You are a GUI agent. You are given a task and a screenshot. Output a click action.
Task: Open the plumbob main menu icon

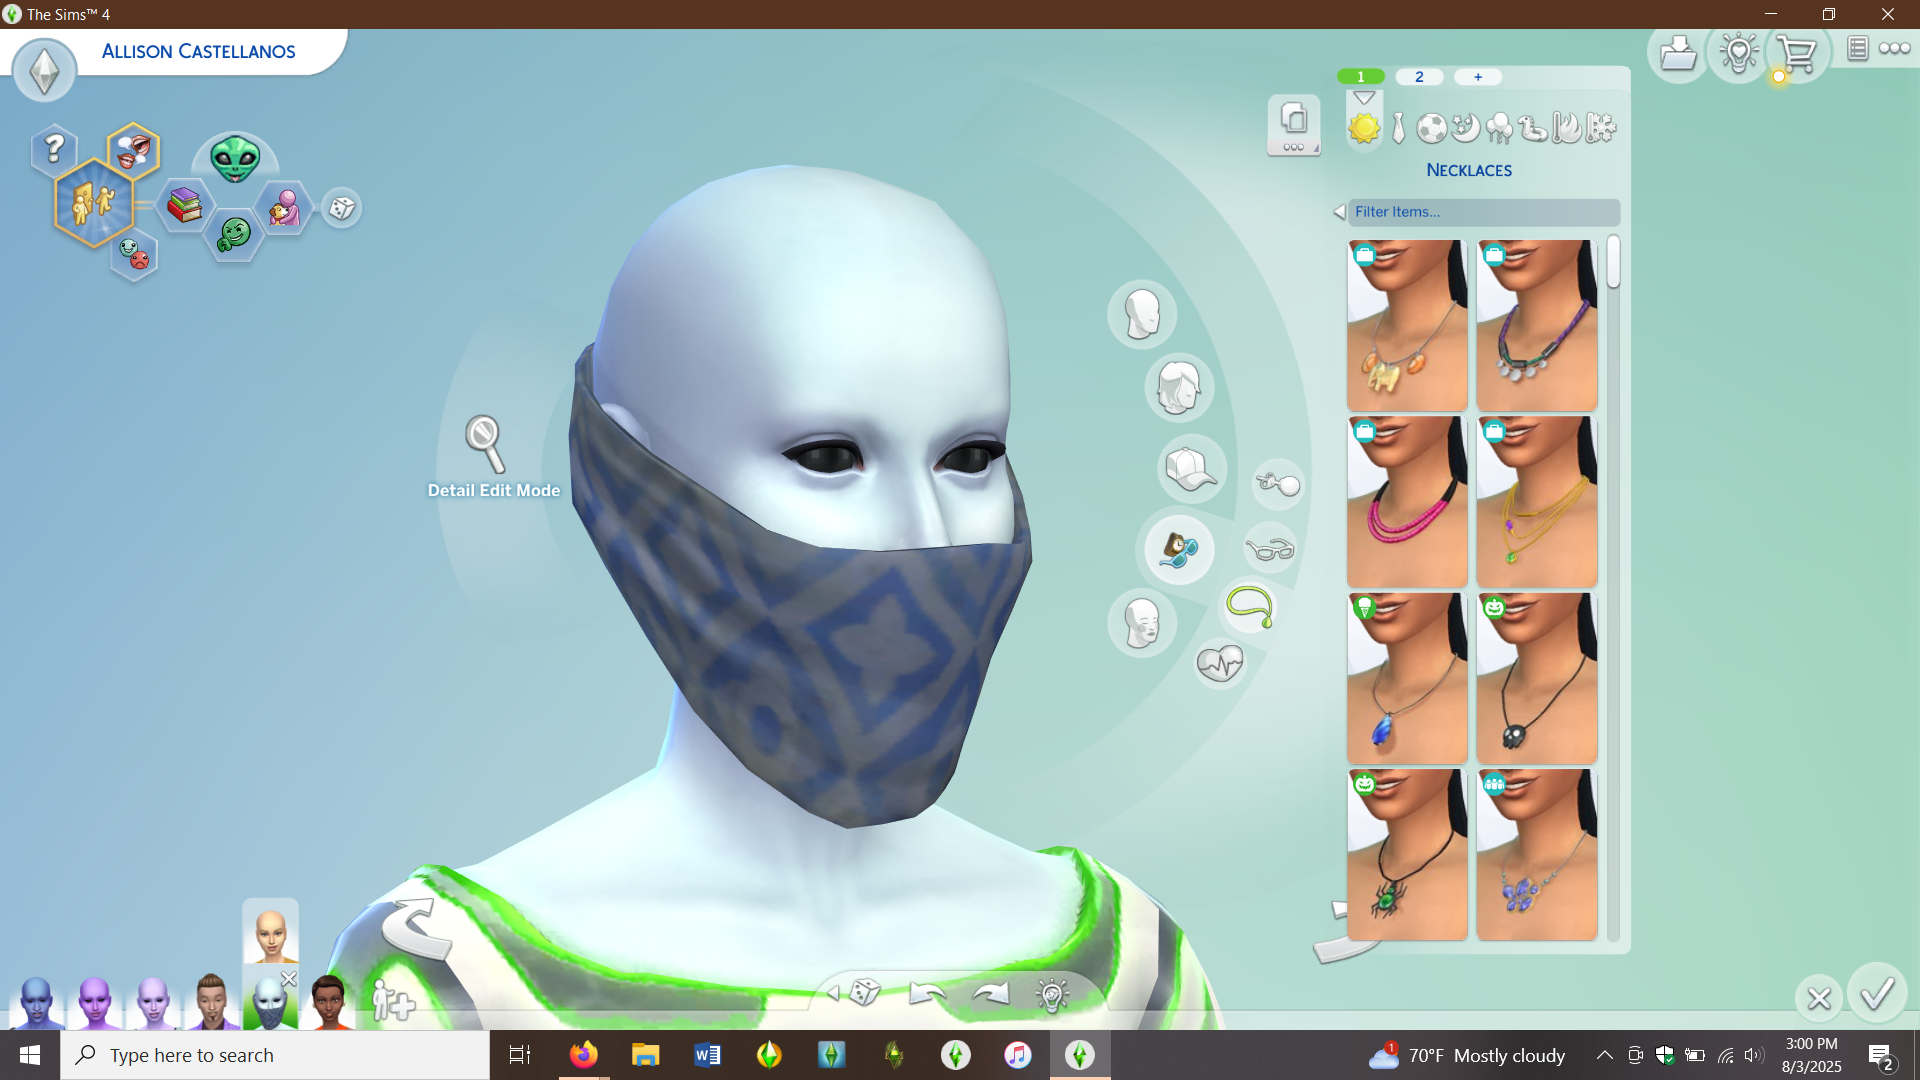point(44,71)
